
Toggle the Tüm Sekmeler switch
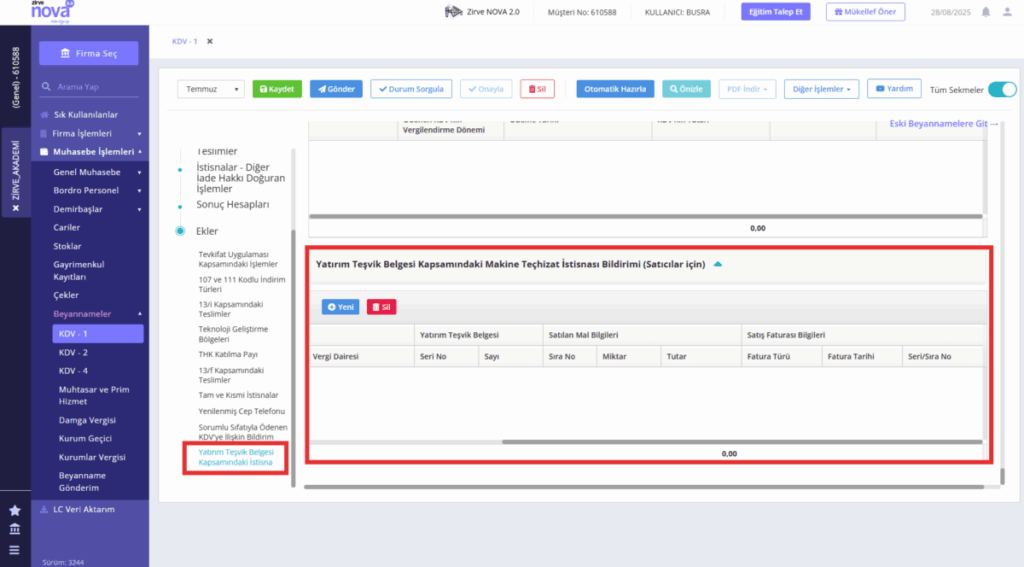coord(1002,89)
